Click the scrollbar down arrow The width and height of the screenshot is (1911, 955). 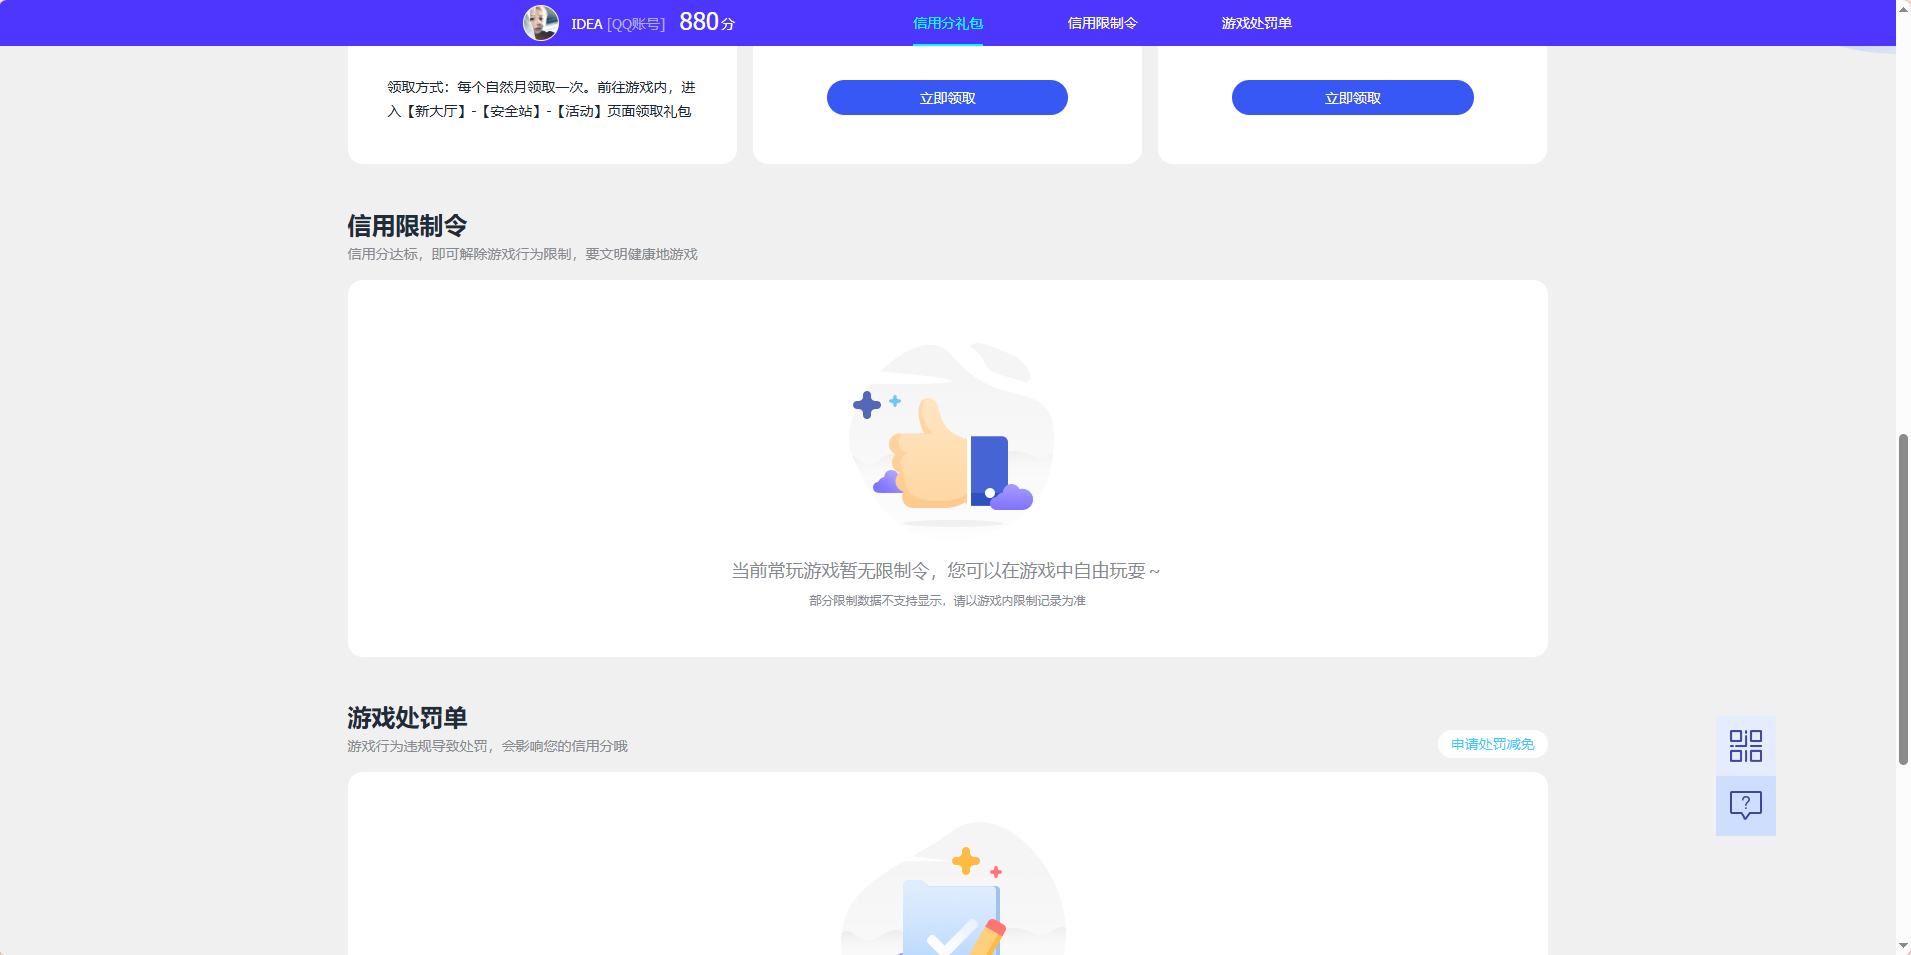coord(1902,946)
